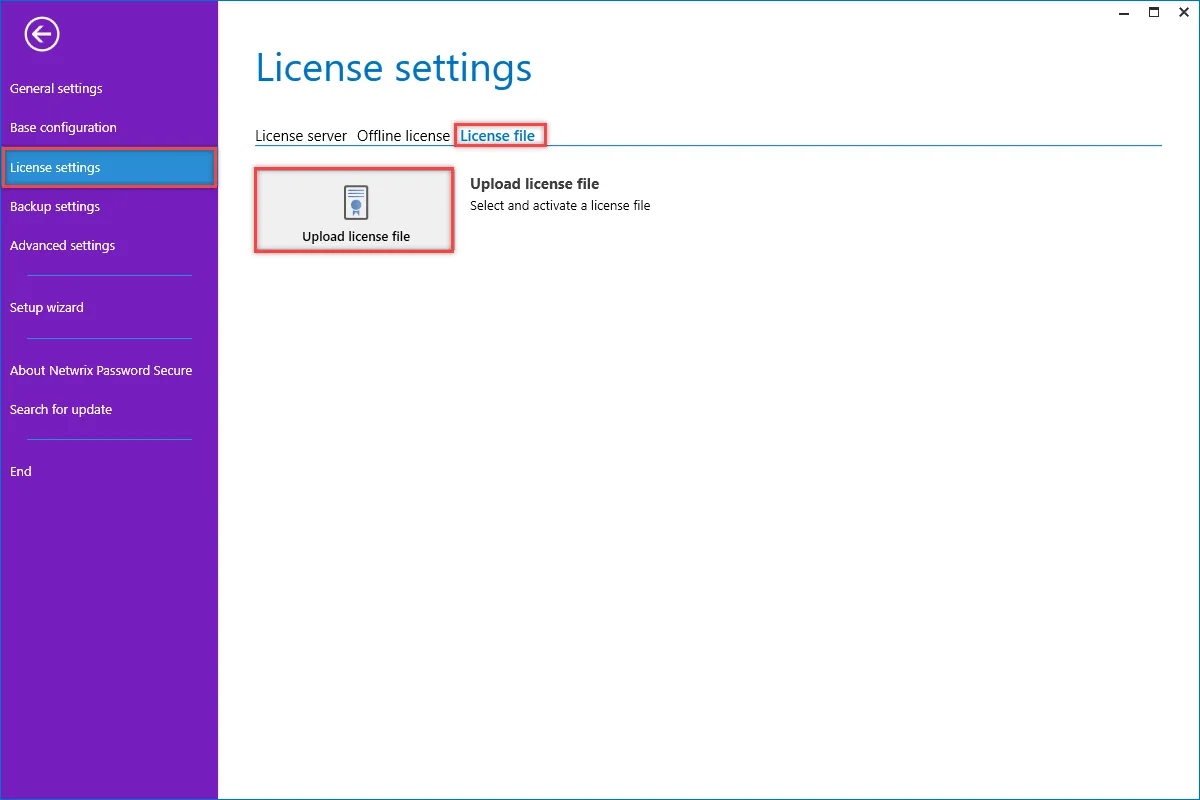Open Backup settings in sidebar

(55, 207)
